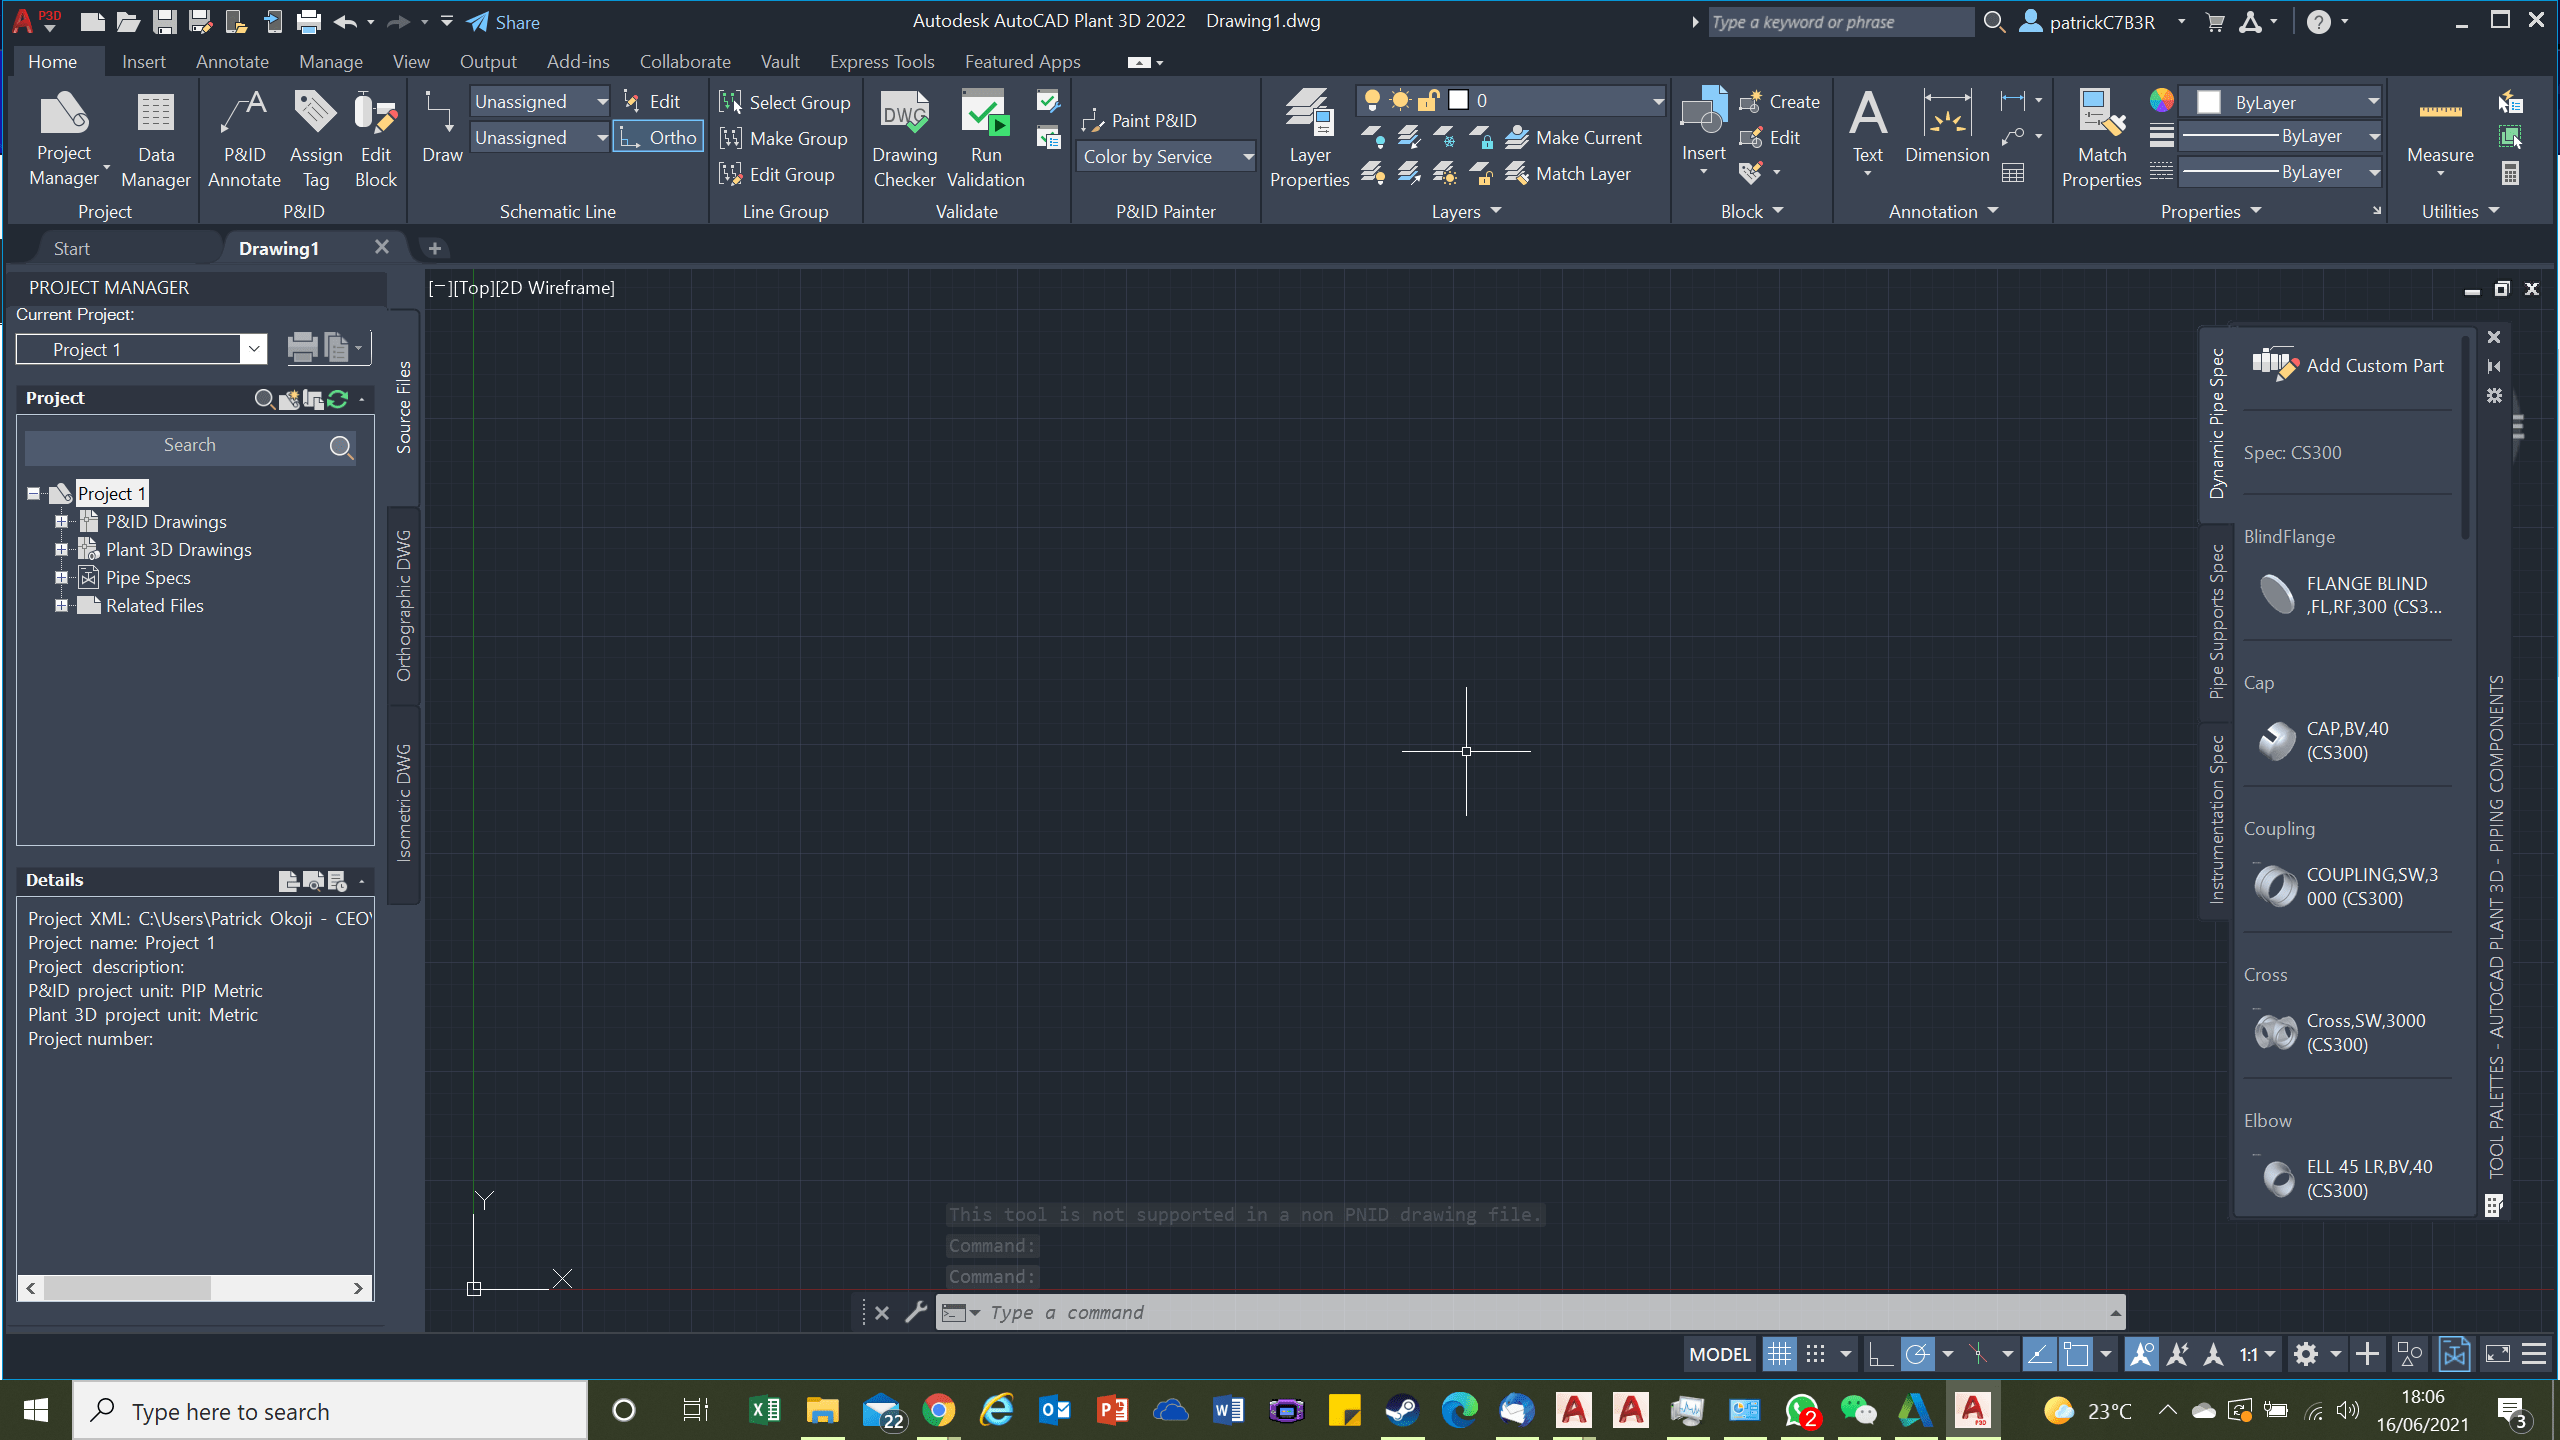This screenshot has height=1440, width=2560.
Task: Toggle the Ortho schematic line mode
Action: [658, 138]
